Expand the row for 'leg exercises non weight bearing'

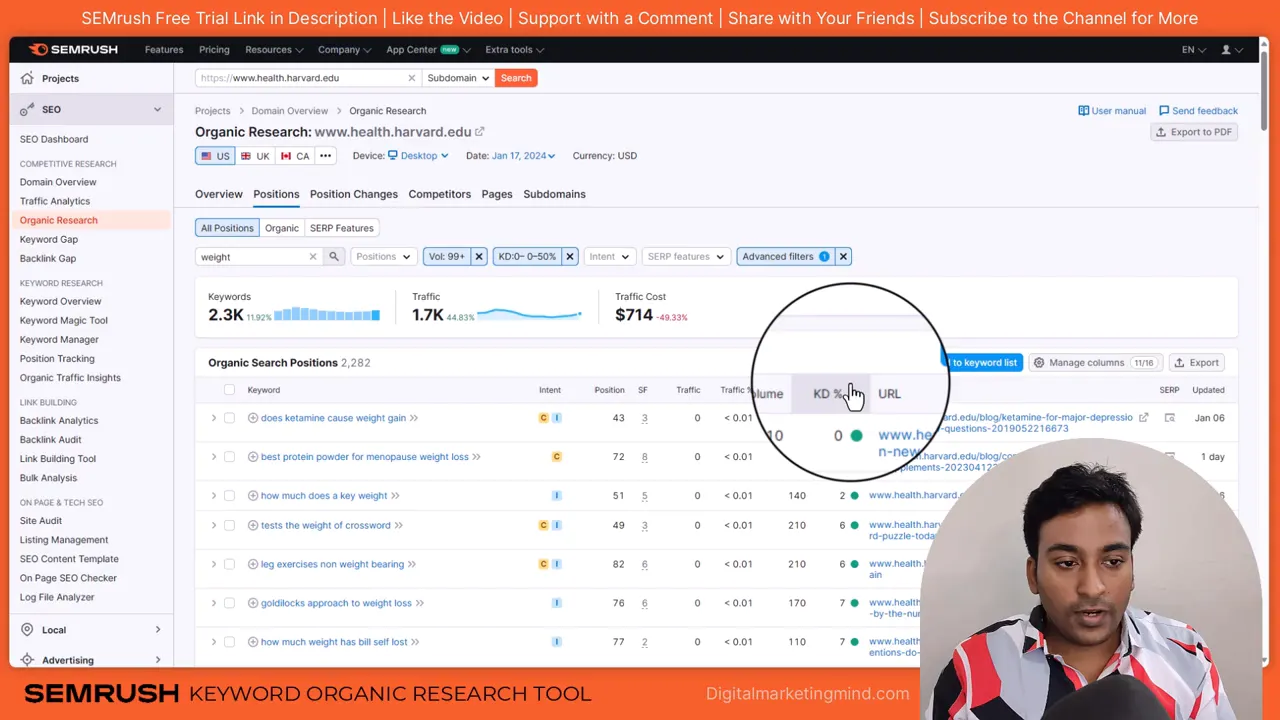click(x=213, y=564)
